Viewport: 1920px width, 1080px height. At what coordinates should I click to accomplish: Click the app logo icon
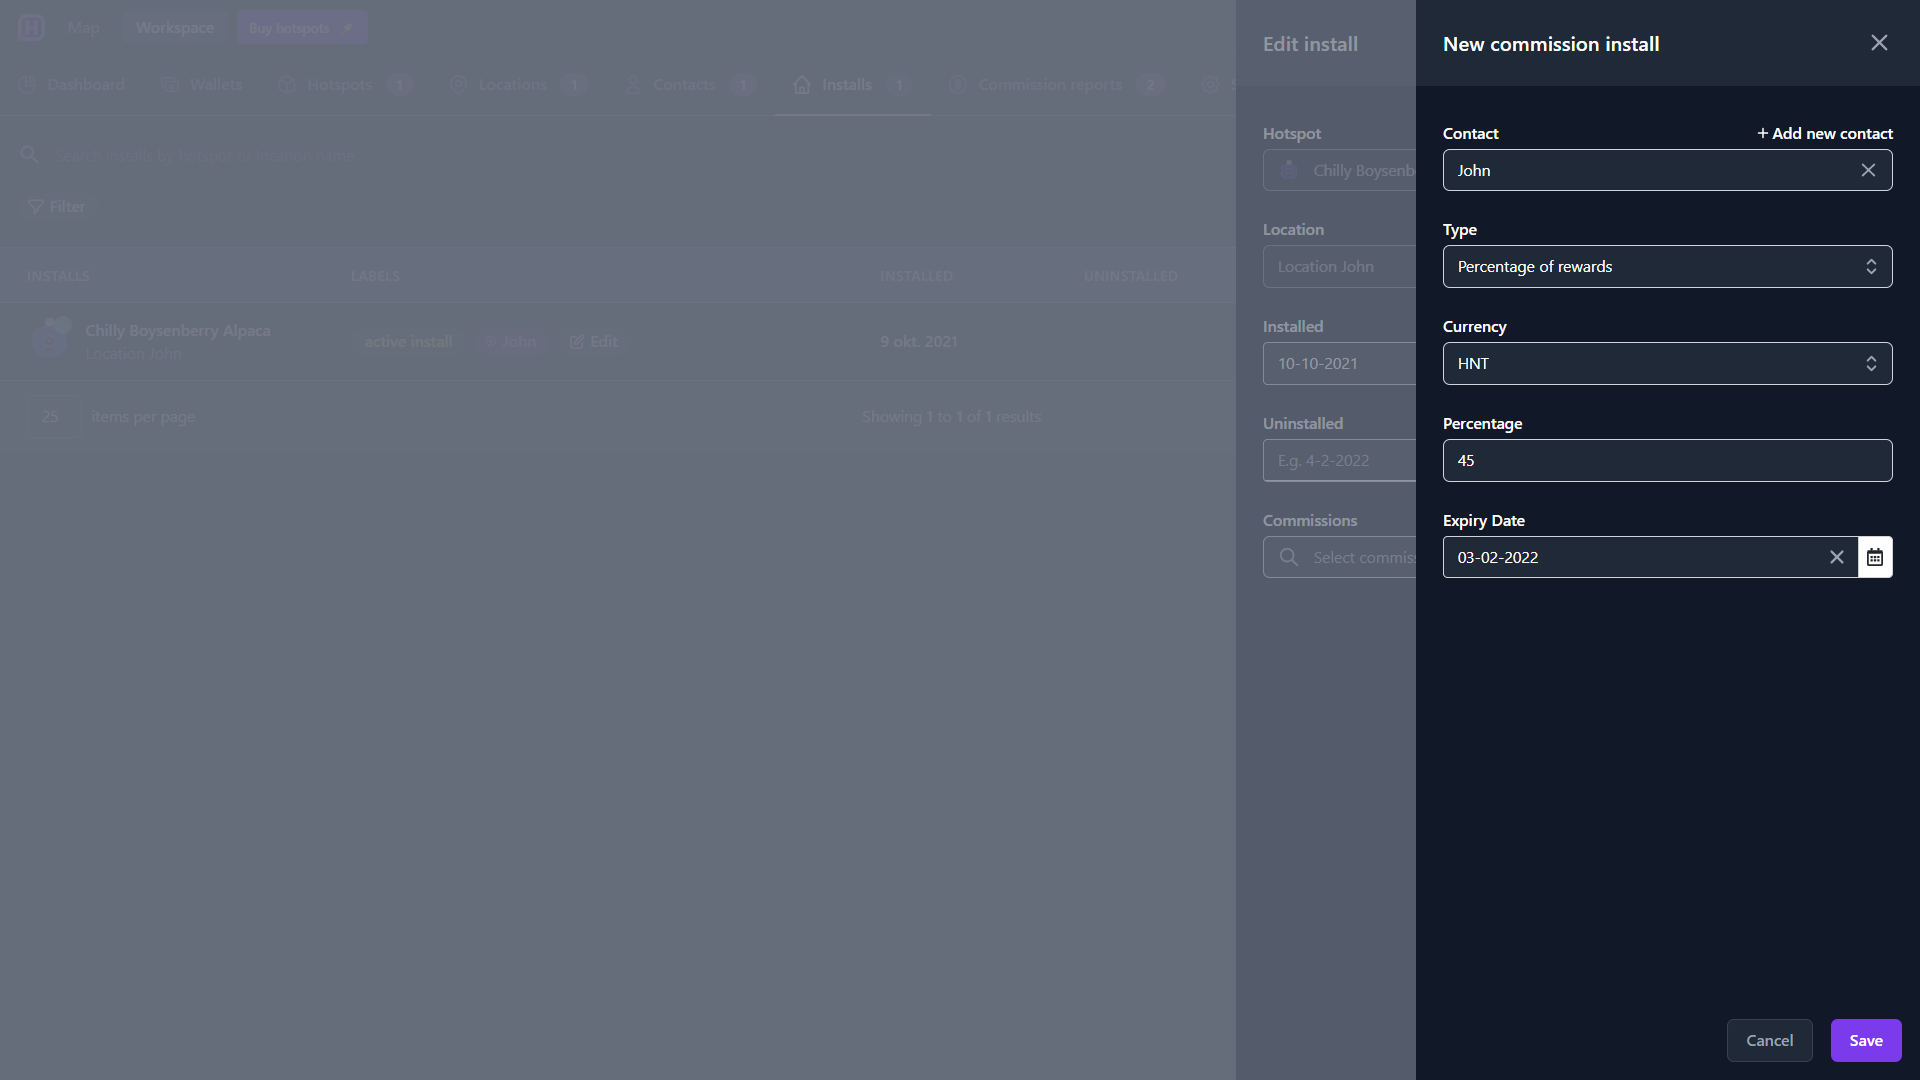[x=31, y=27]
